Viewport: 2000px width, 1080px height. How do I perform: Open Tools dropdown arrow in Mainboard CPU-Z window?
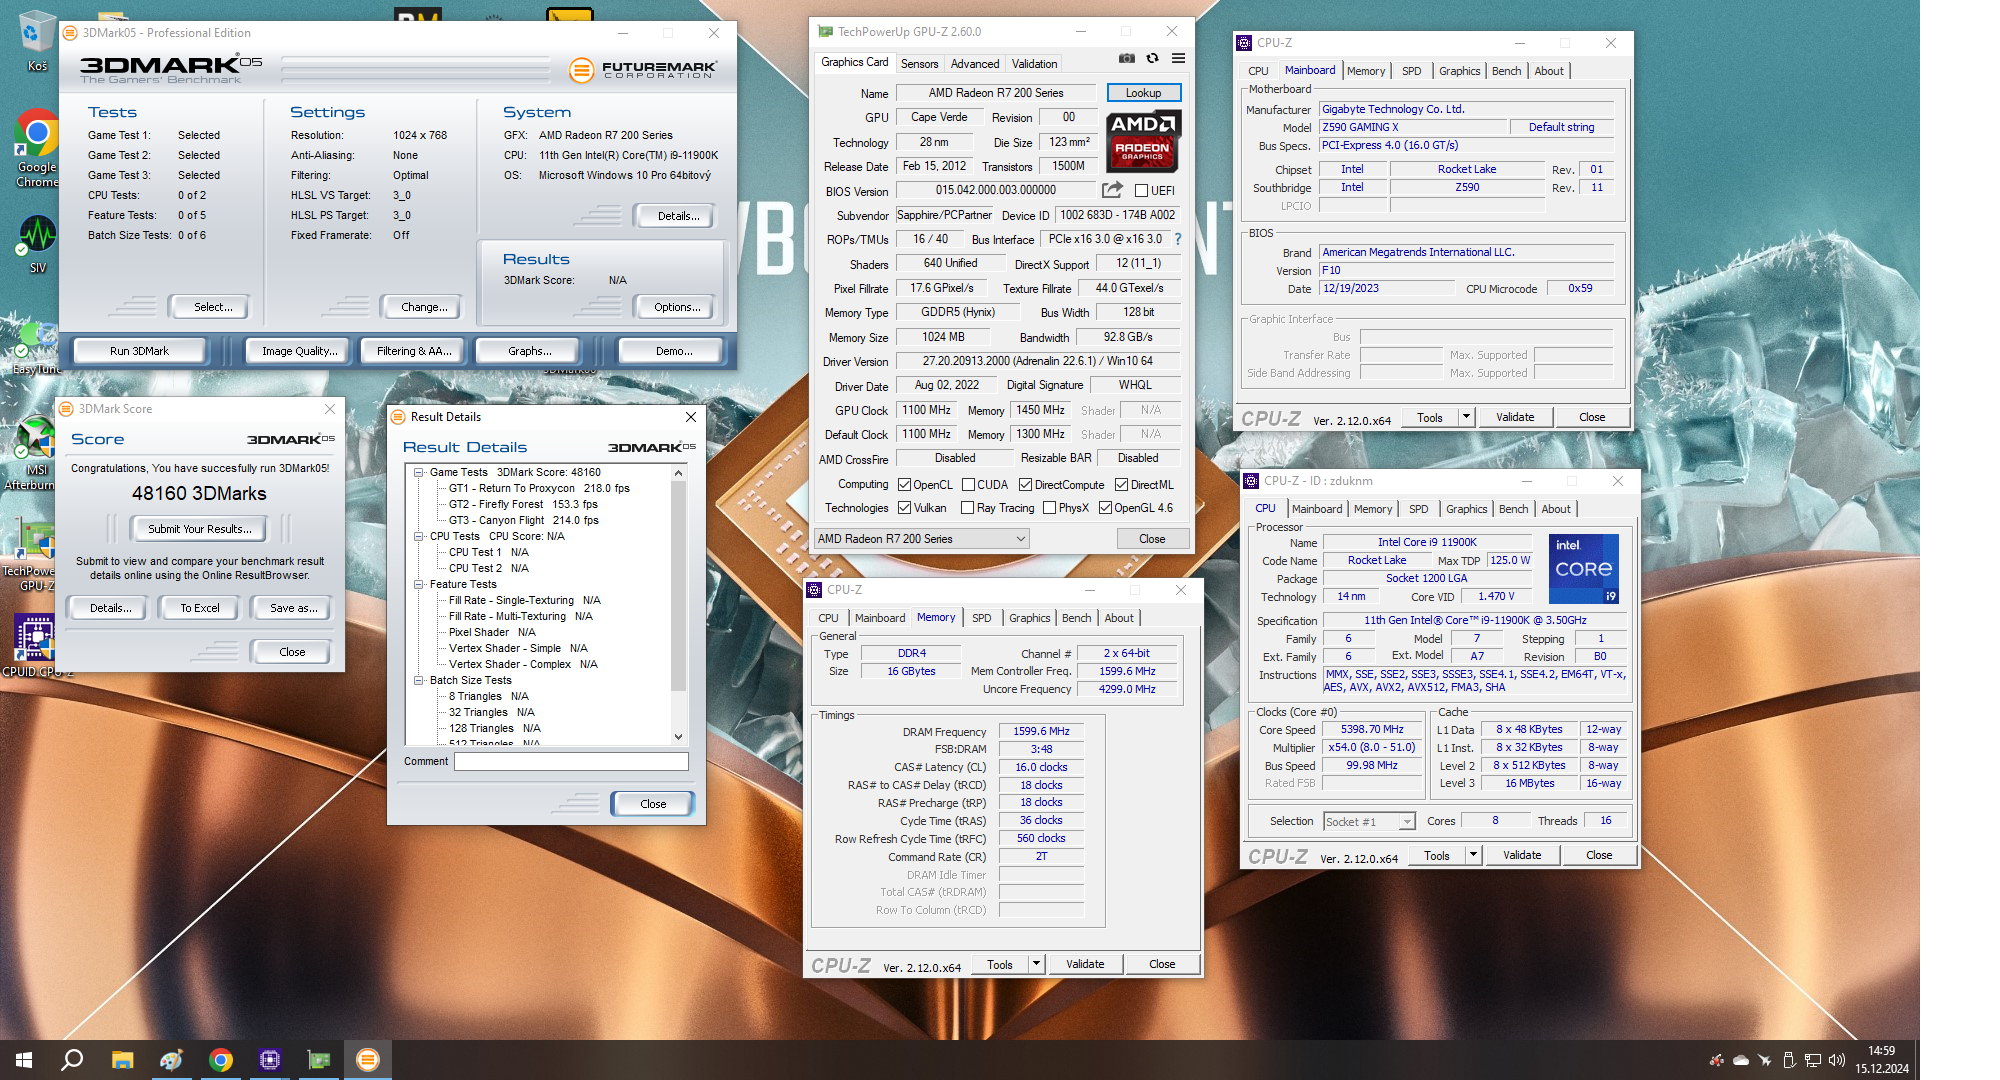tap(1466, 417)
